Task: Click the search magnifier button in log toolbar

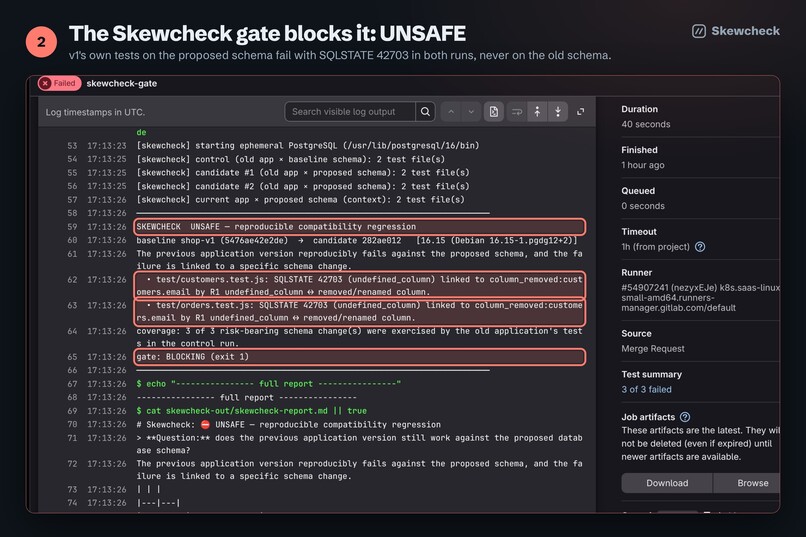Action: (x=425, y=112)
